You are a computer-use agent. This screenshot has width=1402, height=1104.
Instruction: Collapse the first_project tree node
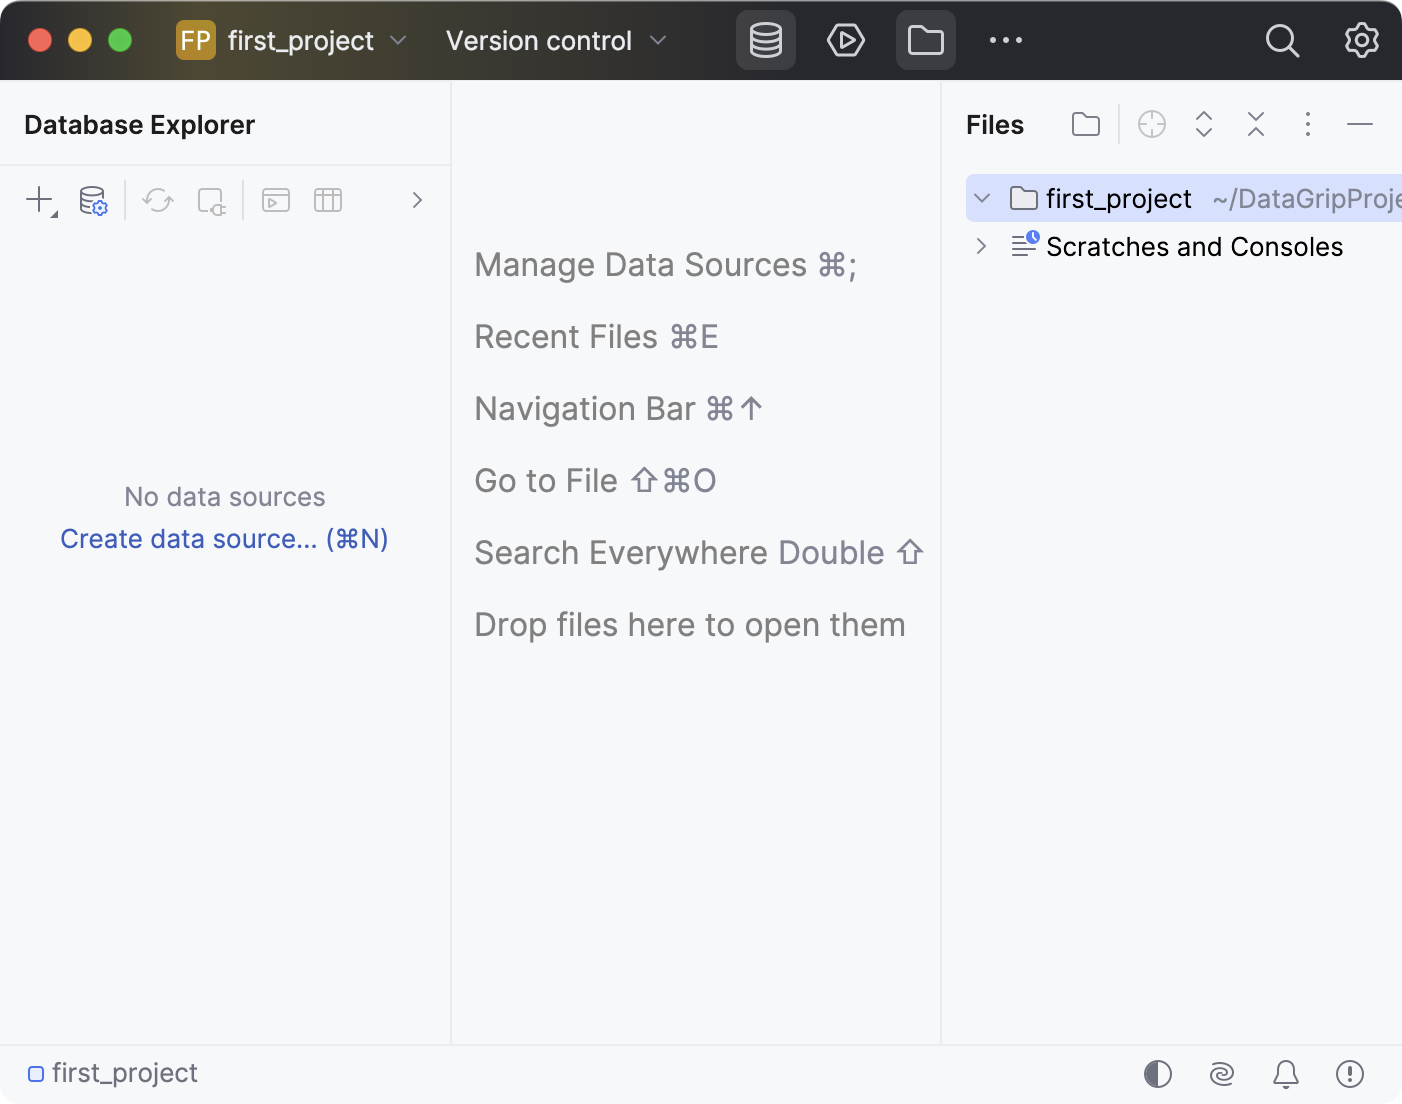981,198
